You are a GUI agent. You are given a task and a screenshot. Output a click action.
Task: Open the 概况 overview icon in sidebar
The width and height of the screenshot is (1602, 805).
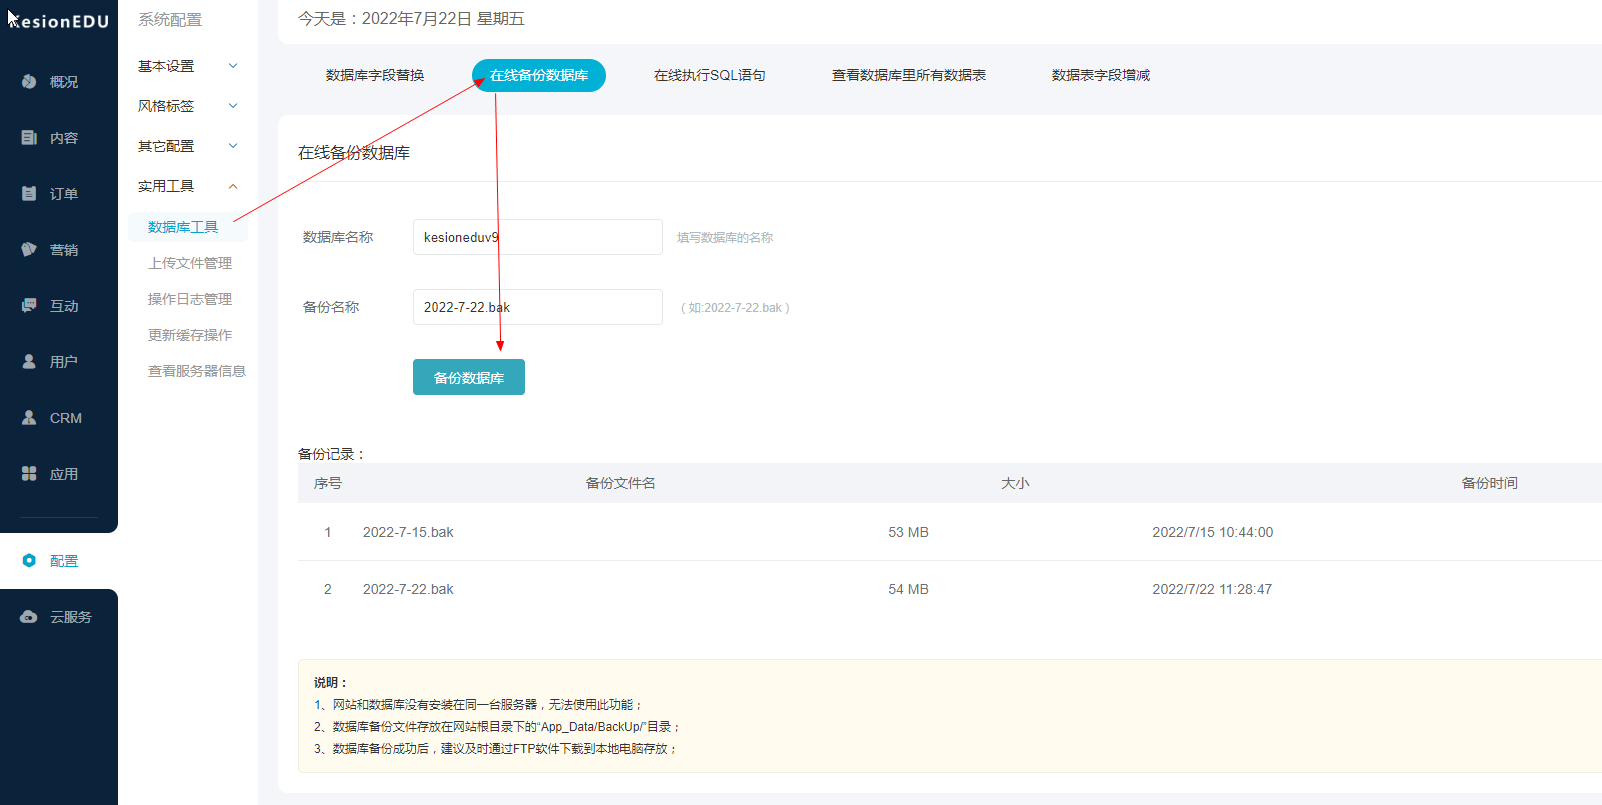(29, 82)
